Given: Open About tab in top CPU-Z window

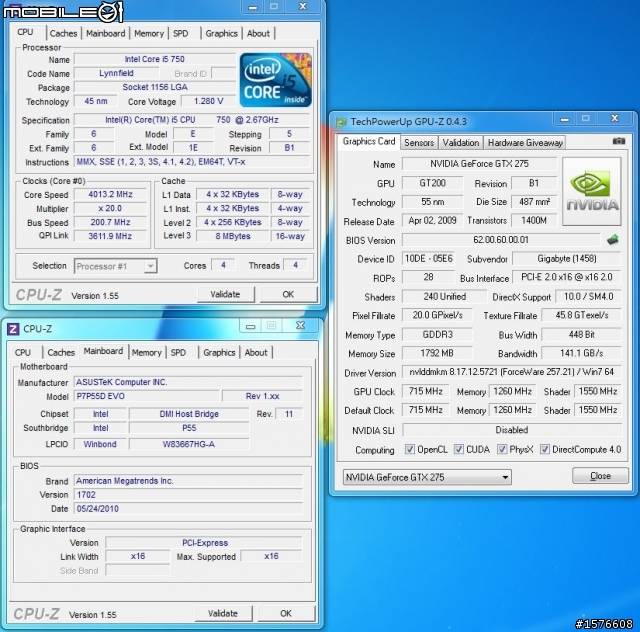Looking at the screenshot, I should point(258,33).
